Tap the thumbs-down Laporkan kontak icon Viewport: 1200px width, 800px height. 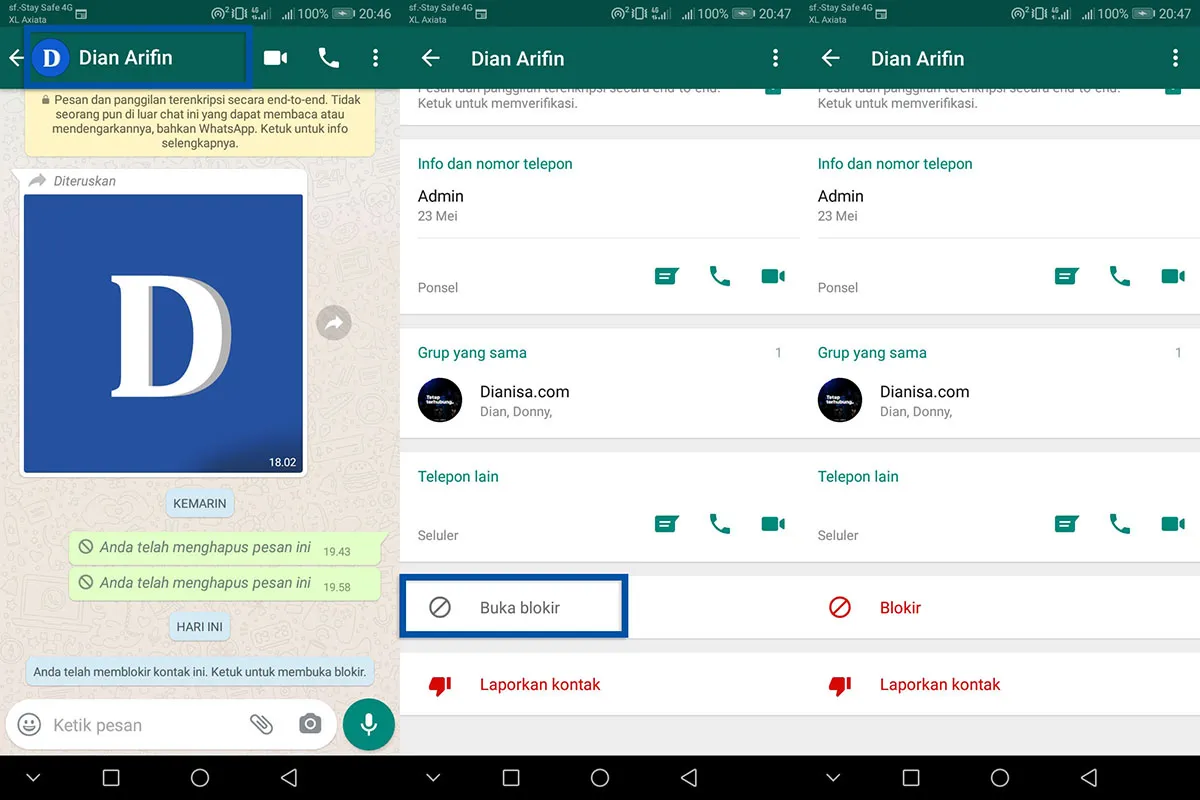tap(440, 684)
